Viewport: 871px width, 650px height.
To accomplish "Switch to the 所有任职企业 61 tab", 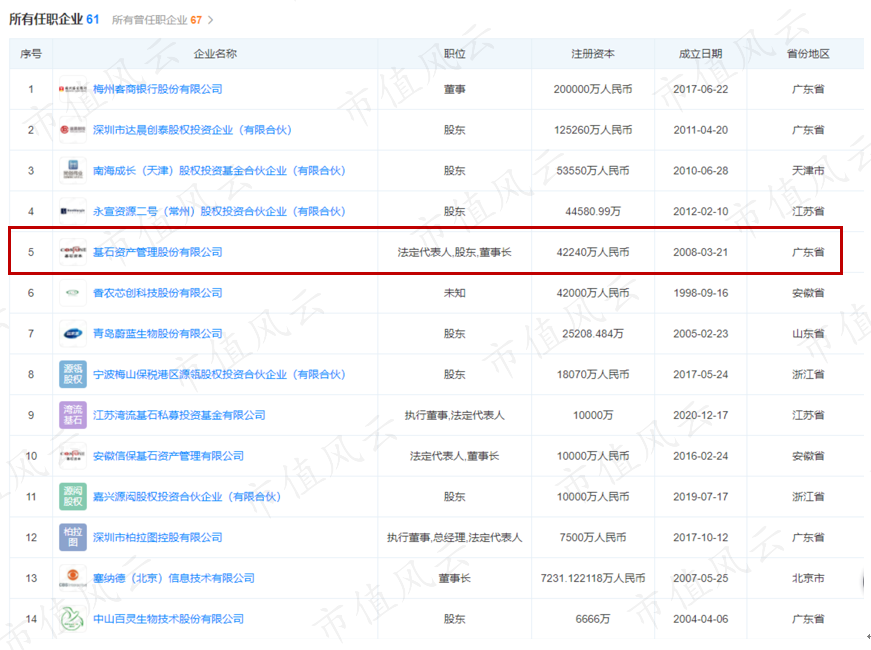I will click(54, 19).
